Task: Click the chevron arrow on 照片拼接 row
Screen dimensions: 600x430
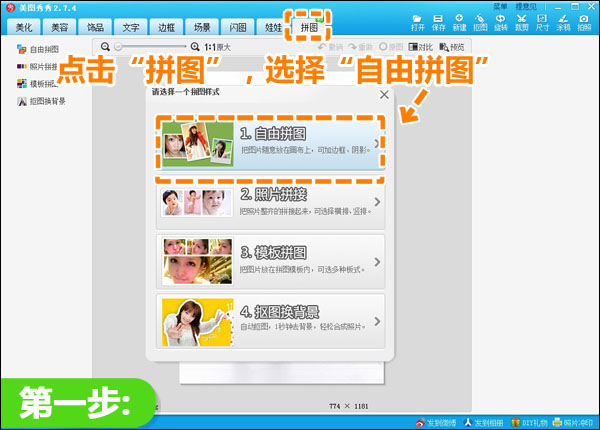Action: [377, 202]
